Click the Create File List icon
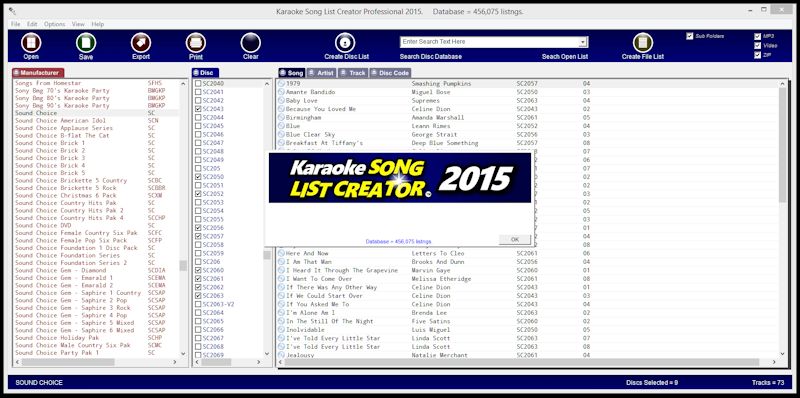Viewport: 800px width, 398px height. pyautogui.click(x=643, y=43)
